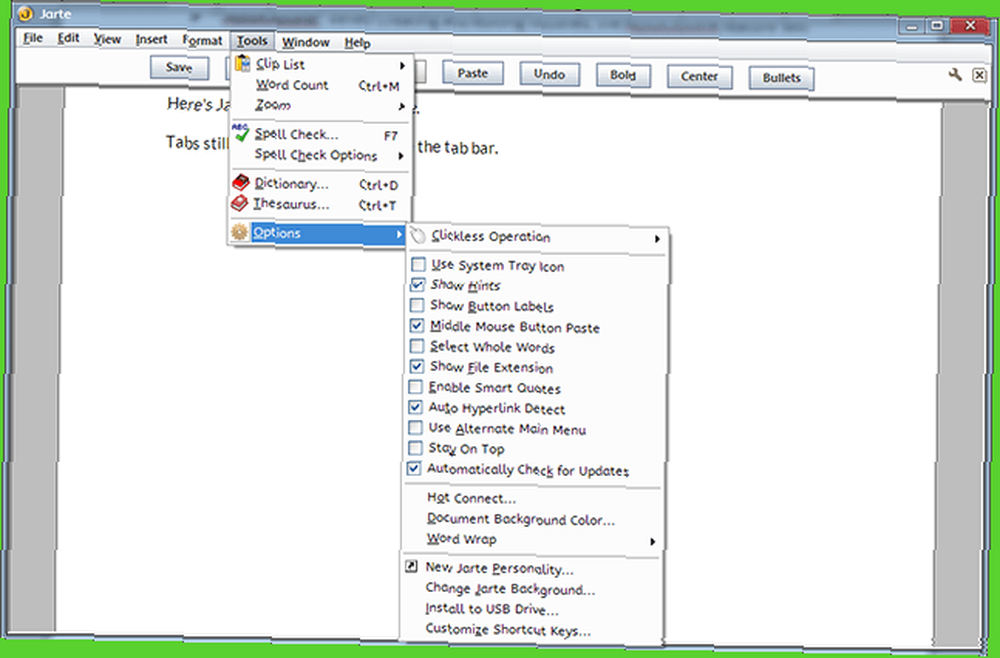Click the Jarte title bar text

[x=55, y=13]
